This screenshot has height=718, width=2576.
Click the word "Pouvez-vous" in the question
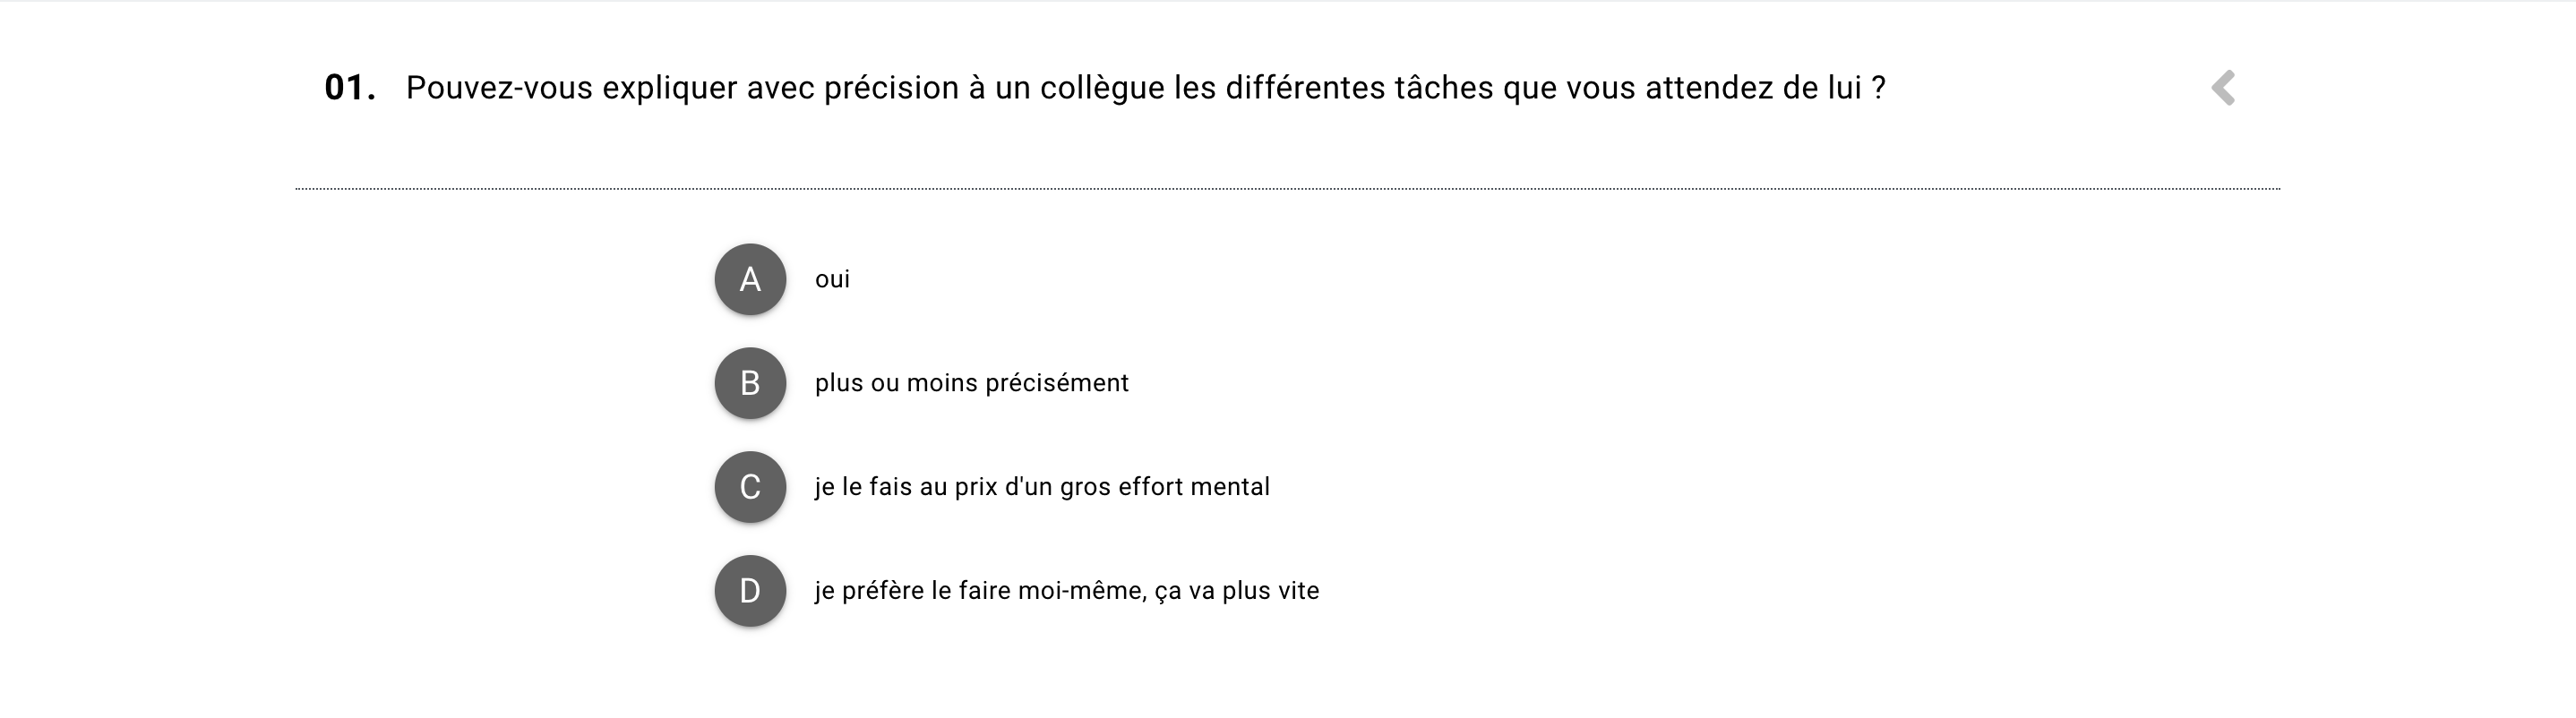click(x=499, y=88)
